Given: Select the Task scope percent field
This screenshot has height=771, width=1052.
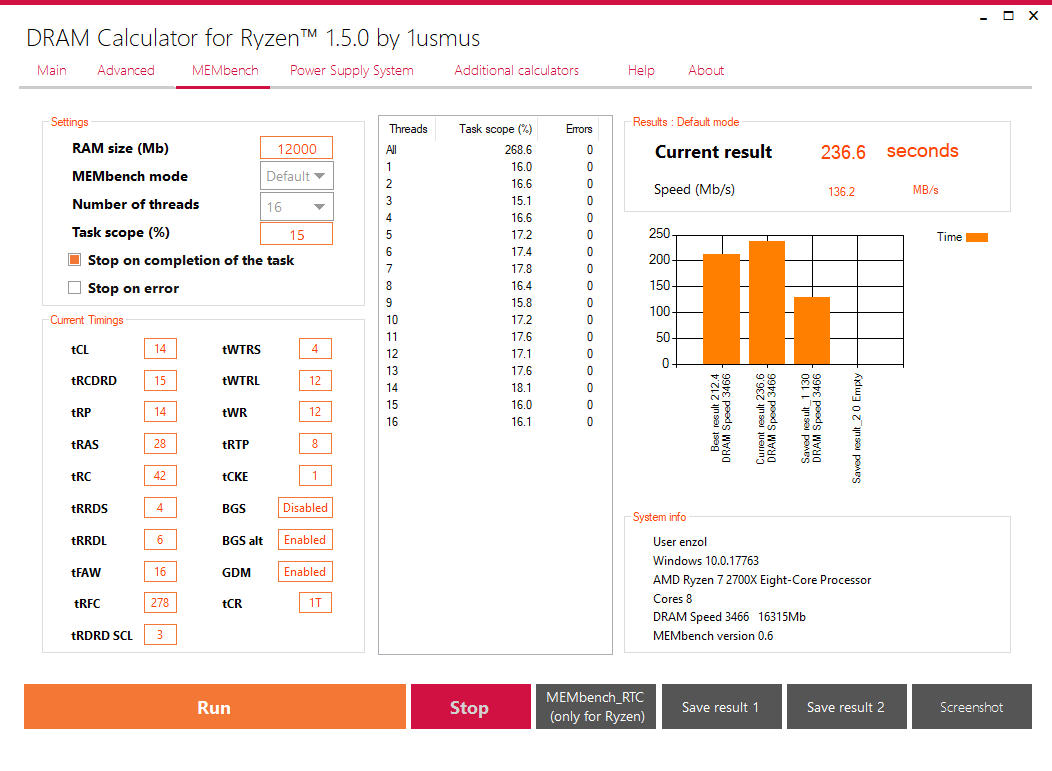Looking at the screenshot, I should pyautogui.click(x=297, y=234).
